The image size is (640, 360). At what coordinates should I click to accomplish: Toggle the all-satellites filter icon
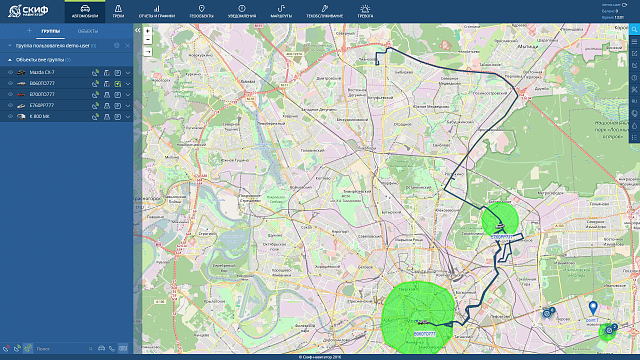[x=28, y=348]
